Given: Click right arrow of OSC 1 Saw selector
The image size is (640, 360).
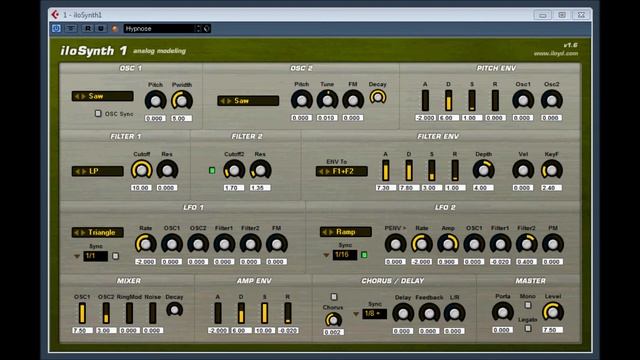Looking at the screenshot, I should click(83, 96).
